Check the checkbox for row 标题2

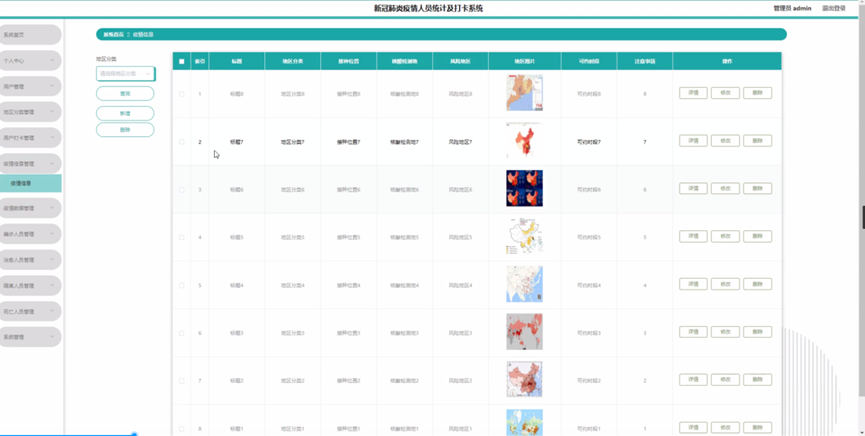pos(181,381)
